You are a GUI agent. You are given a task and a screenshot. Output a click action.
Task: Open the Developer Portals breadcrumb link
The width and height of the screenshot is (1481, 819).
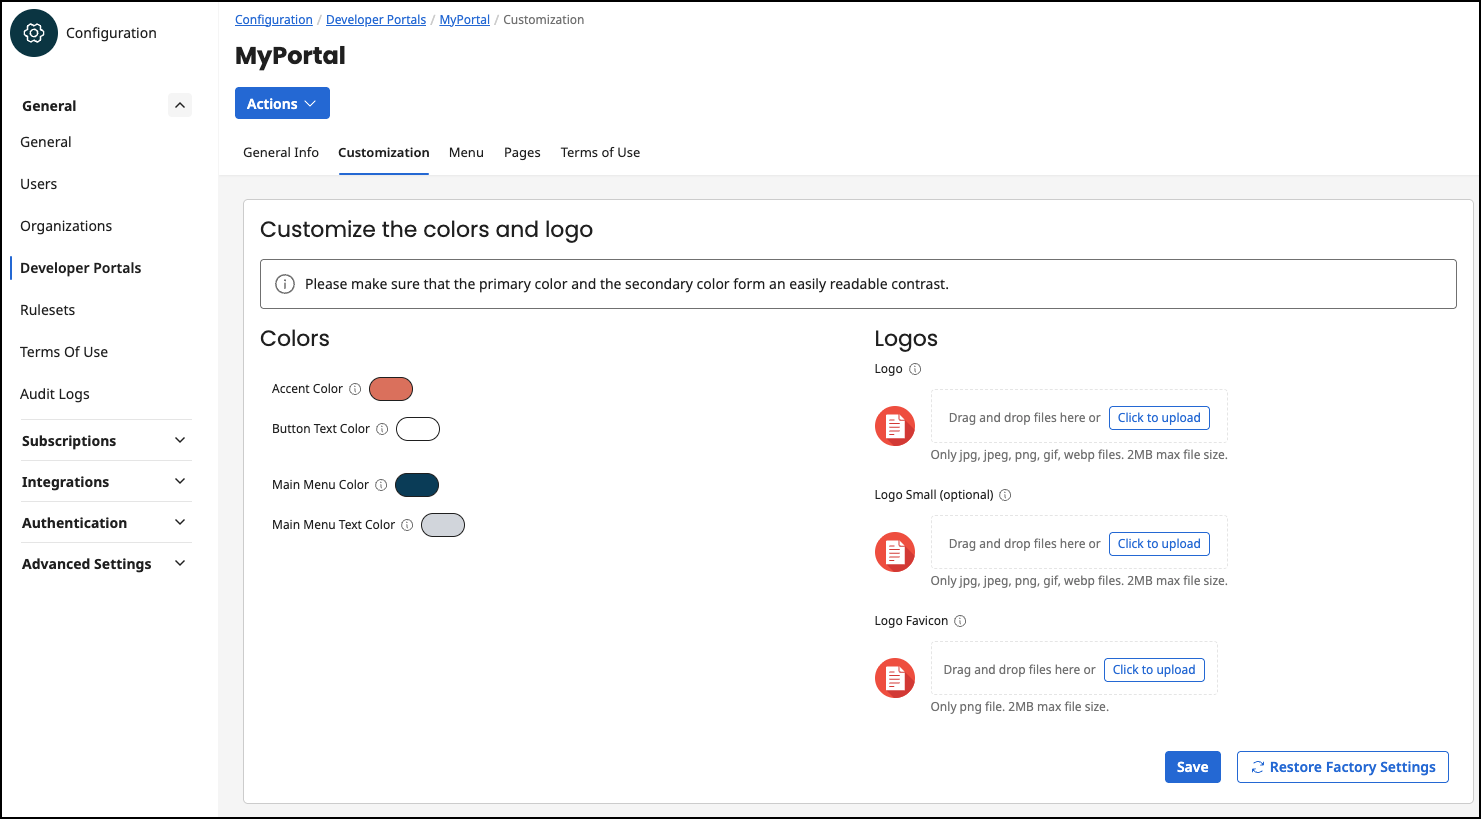tap(375, 19)
